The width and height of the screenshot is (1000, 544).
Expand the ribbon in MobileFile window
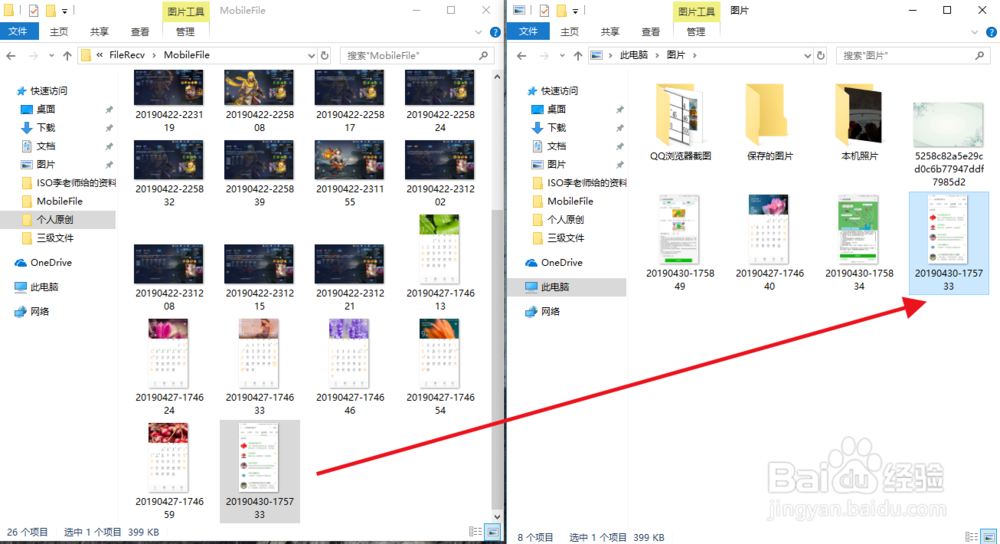478,32
